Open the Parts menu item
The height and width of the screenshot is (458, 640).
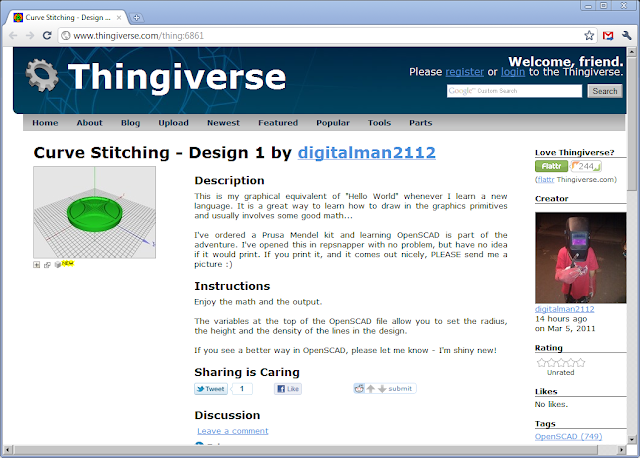tap(420, 123)
